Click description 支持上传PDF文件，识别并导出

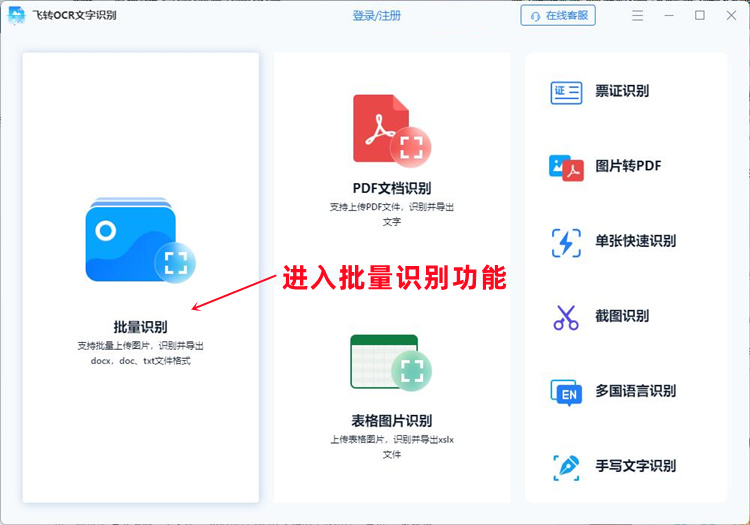pos(392,207)
